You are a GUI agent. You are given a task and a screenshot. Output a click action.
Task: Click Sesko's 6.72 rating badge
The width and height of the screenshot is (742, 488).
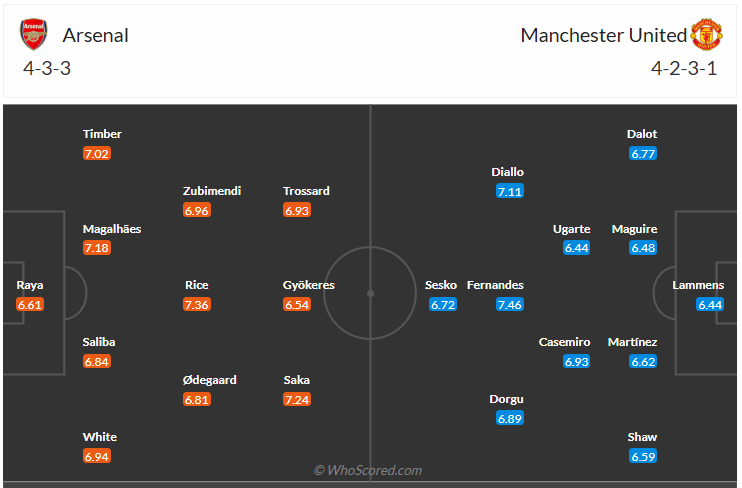coord(443,305)
